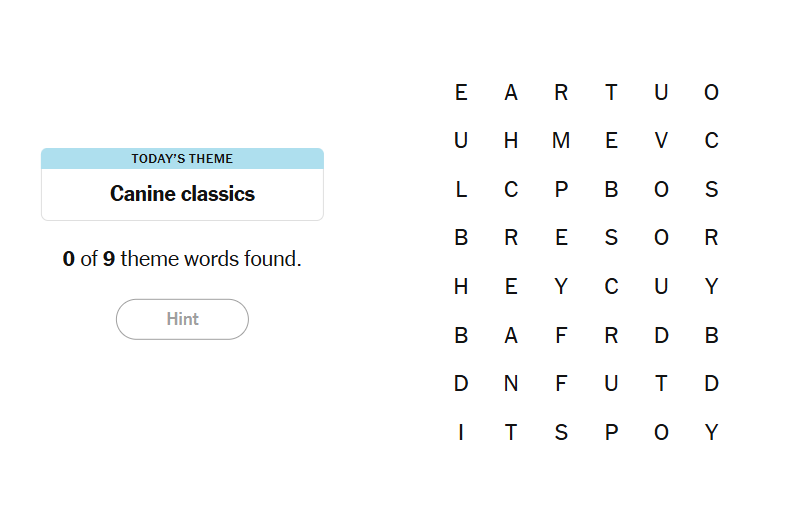This screenshot has width=794, height=527.
Task: Click the letter U in the top row
Action: click(x=661, y=93)
